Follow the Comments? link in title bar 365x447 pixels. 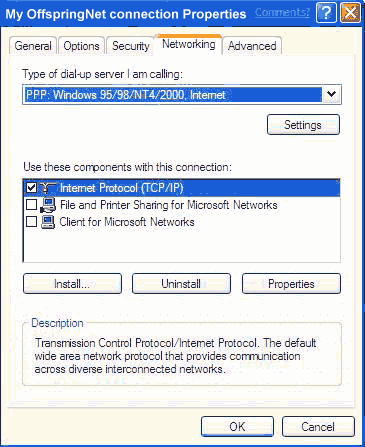[x=282, y=13]
